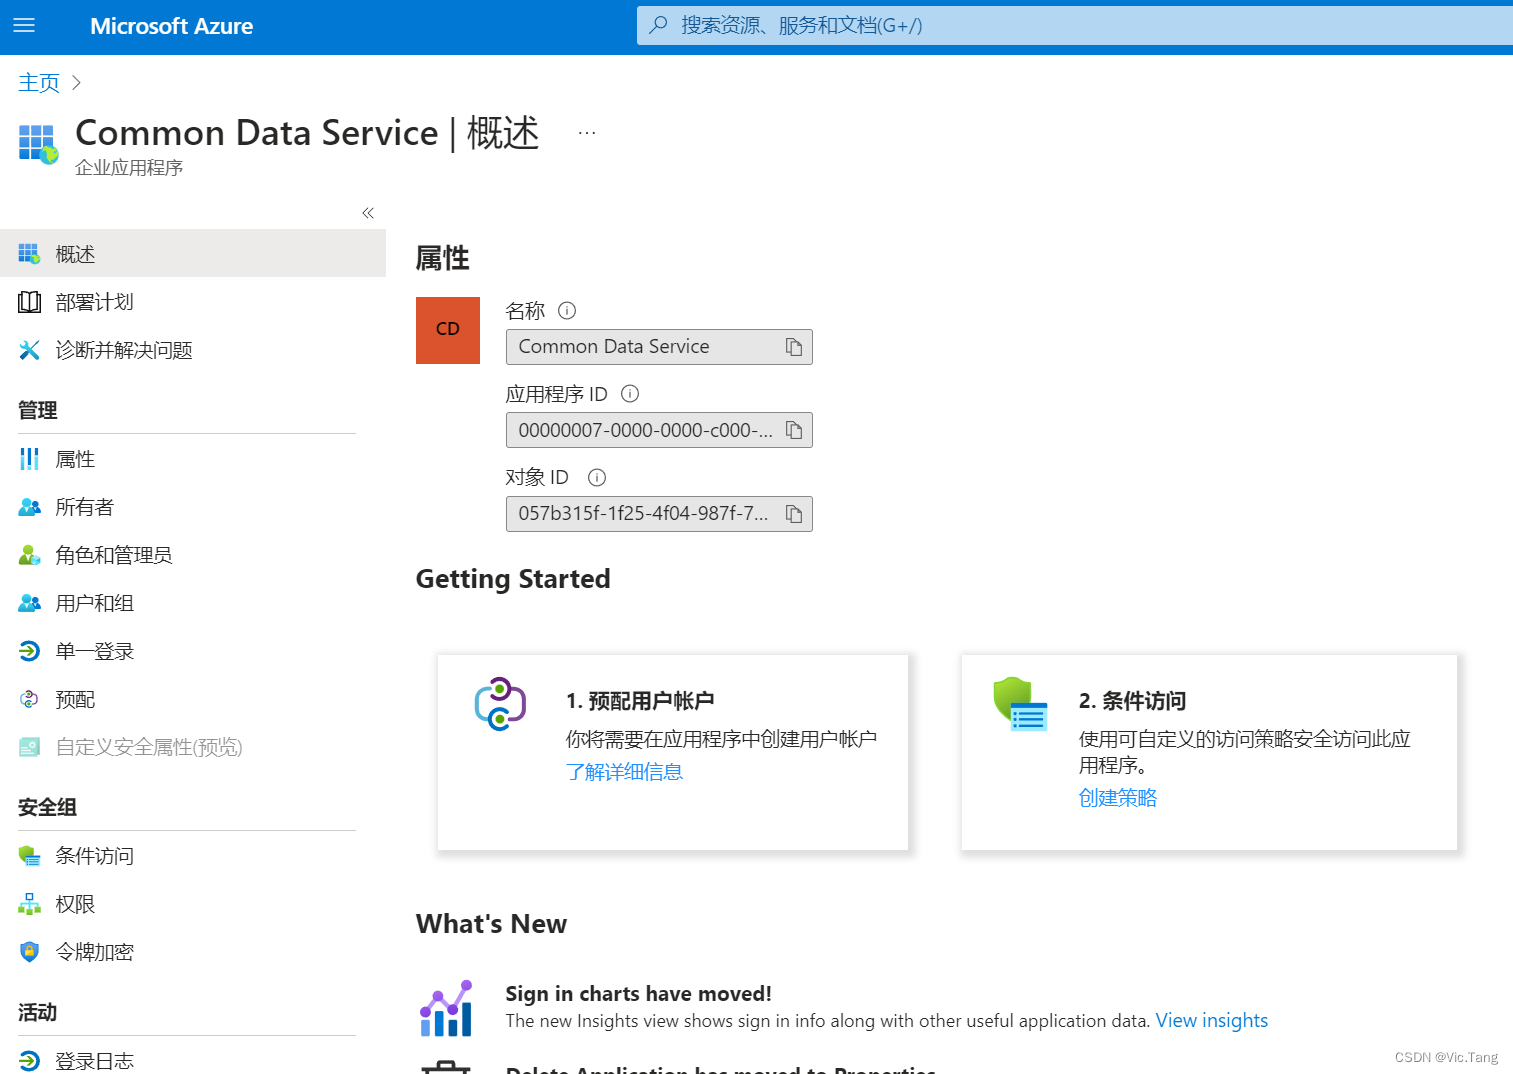Click the 令牌加密 shield lock icon

tap(30, 952)
